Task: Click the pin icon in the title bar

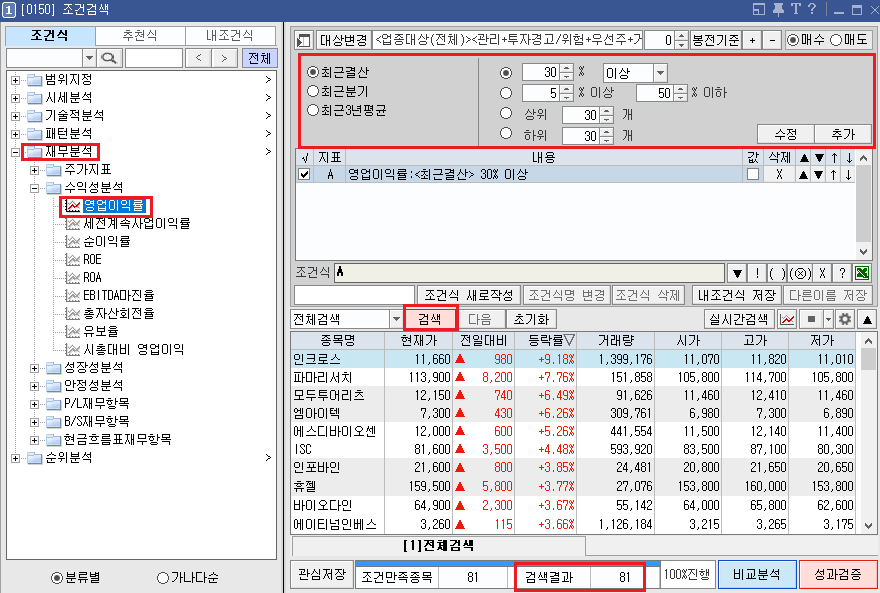Action: tap(778, 9)
